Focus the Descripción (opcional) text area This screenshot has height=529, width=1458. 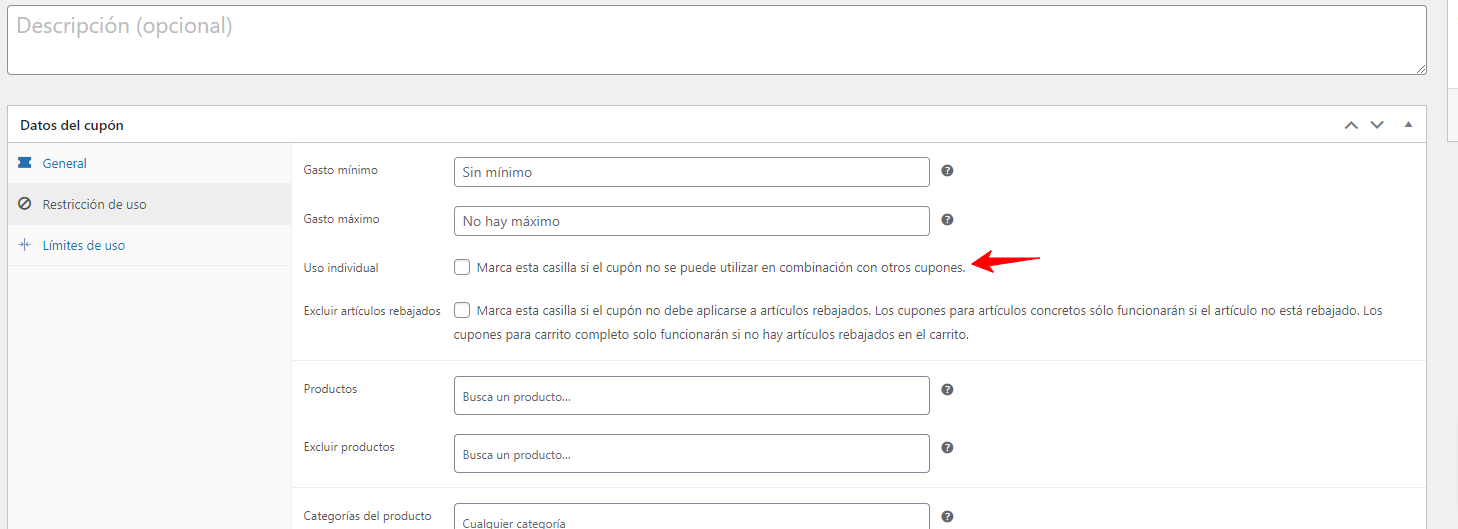tap(717, 40)
